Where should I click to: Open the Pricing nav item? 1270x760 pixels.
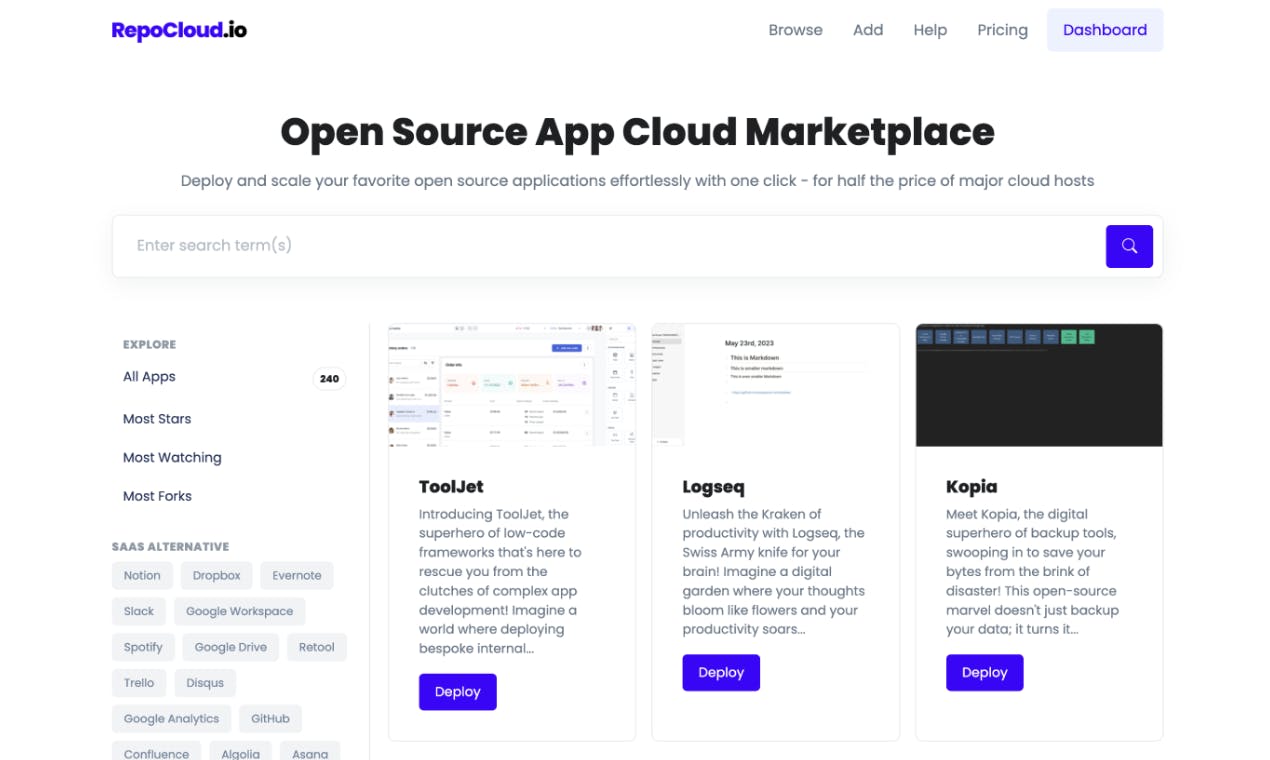point(1002,30)
